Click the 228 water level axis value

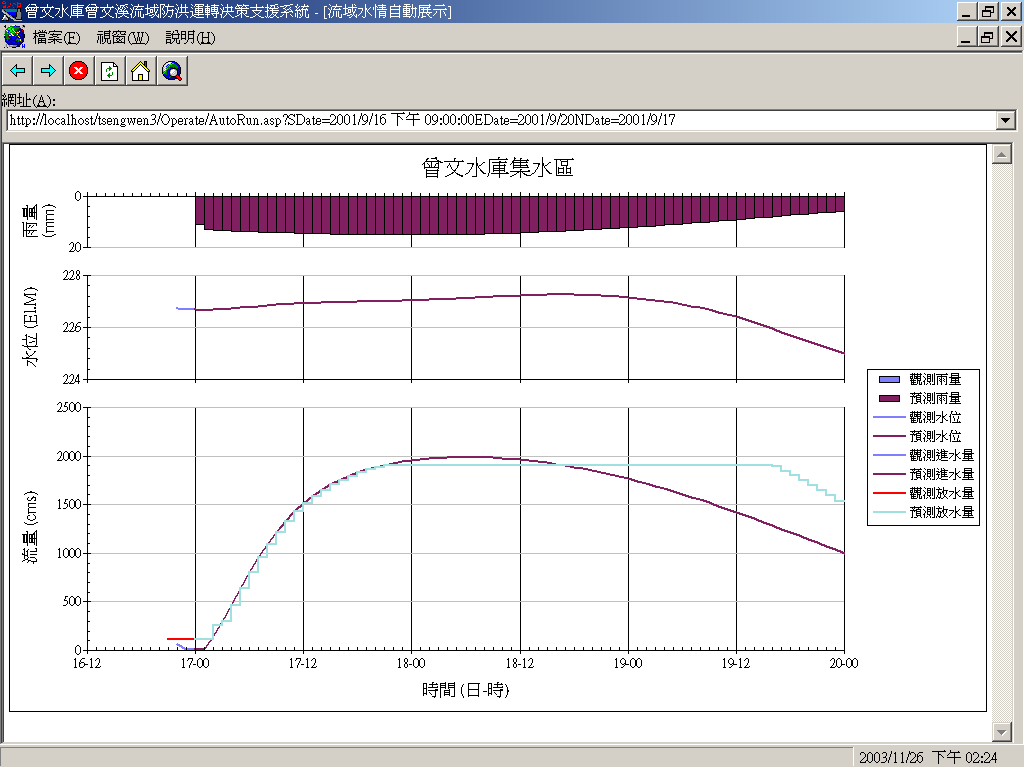pyautogui.click(x=72, y=276)
